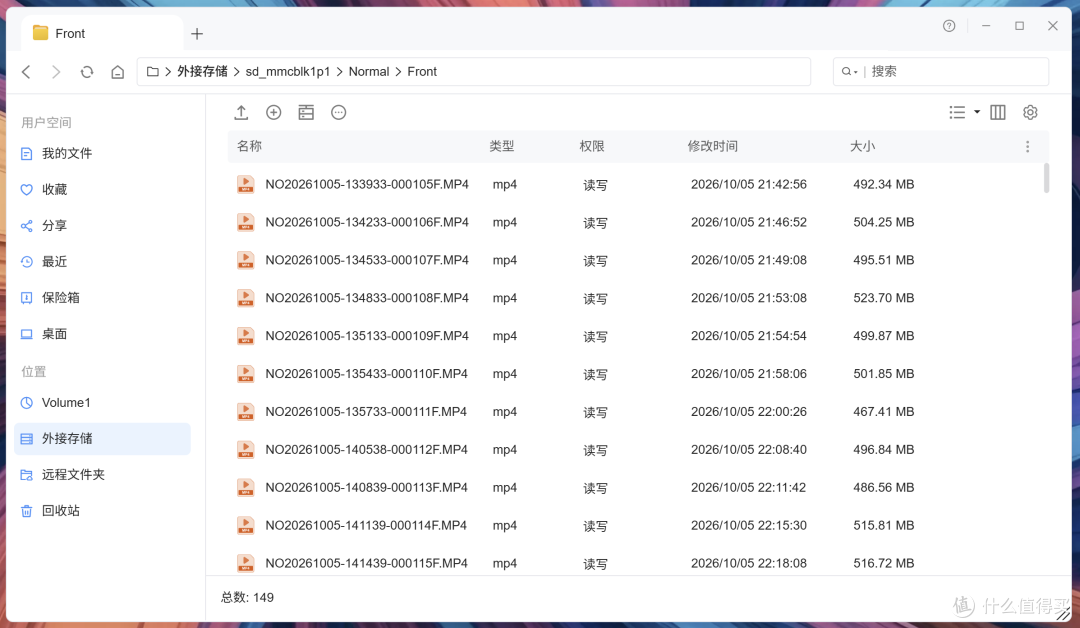Select Volume1 location in sidebar
Image resolution: width=1080 pixels, height=628 pixels.
102,403
